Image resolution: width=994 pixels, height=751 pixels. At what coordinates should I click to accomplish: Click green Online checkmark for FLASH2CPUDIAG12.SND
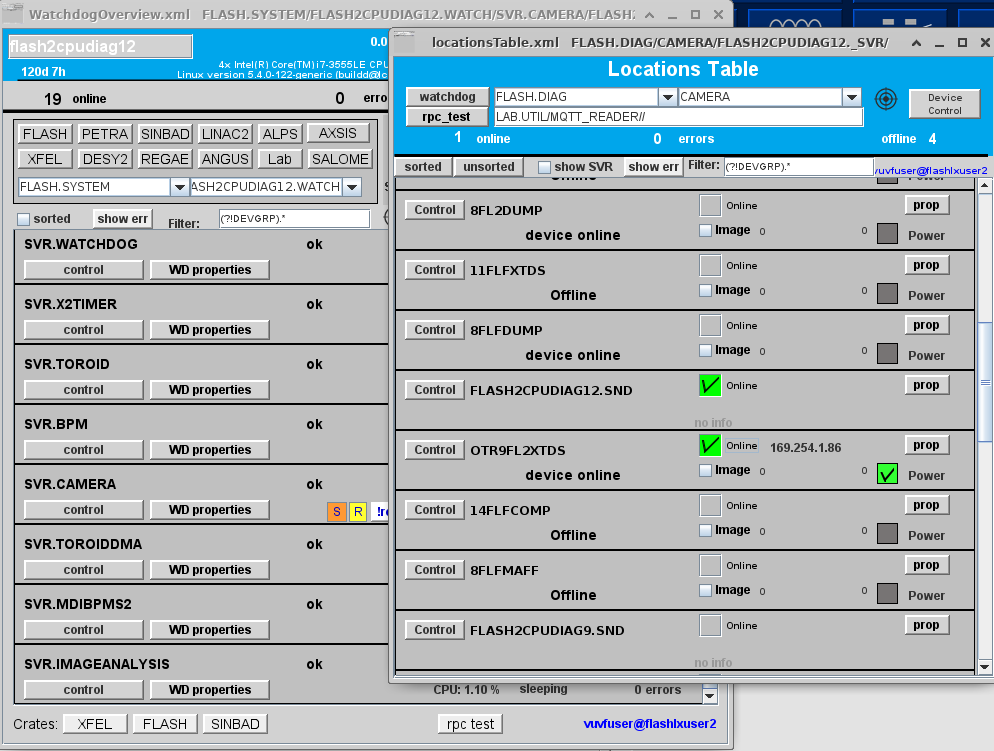coord(709,385)
